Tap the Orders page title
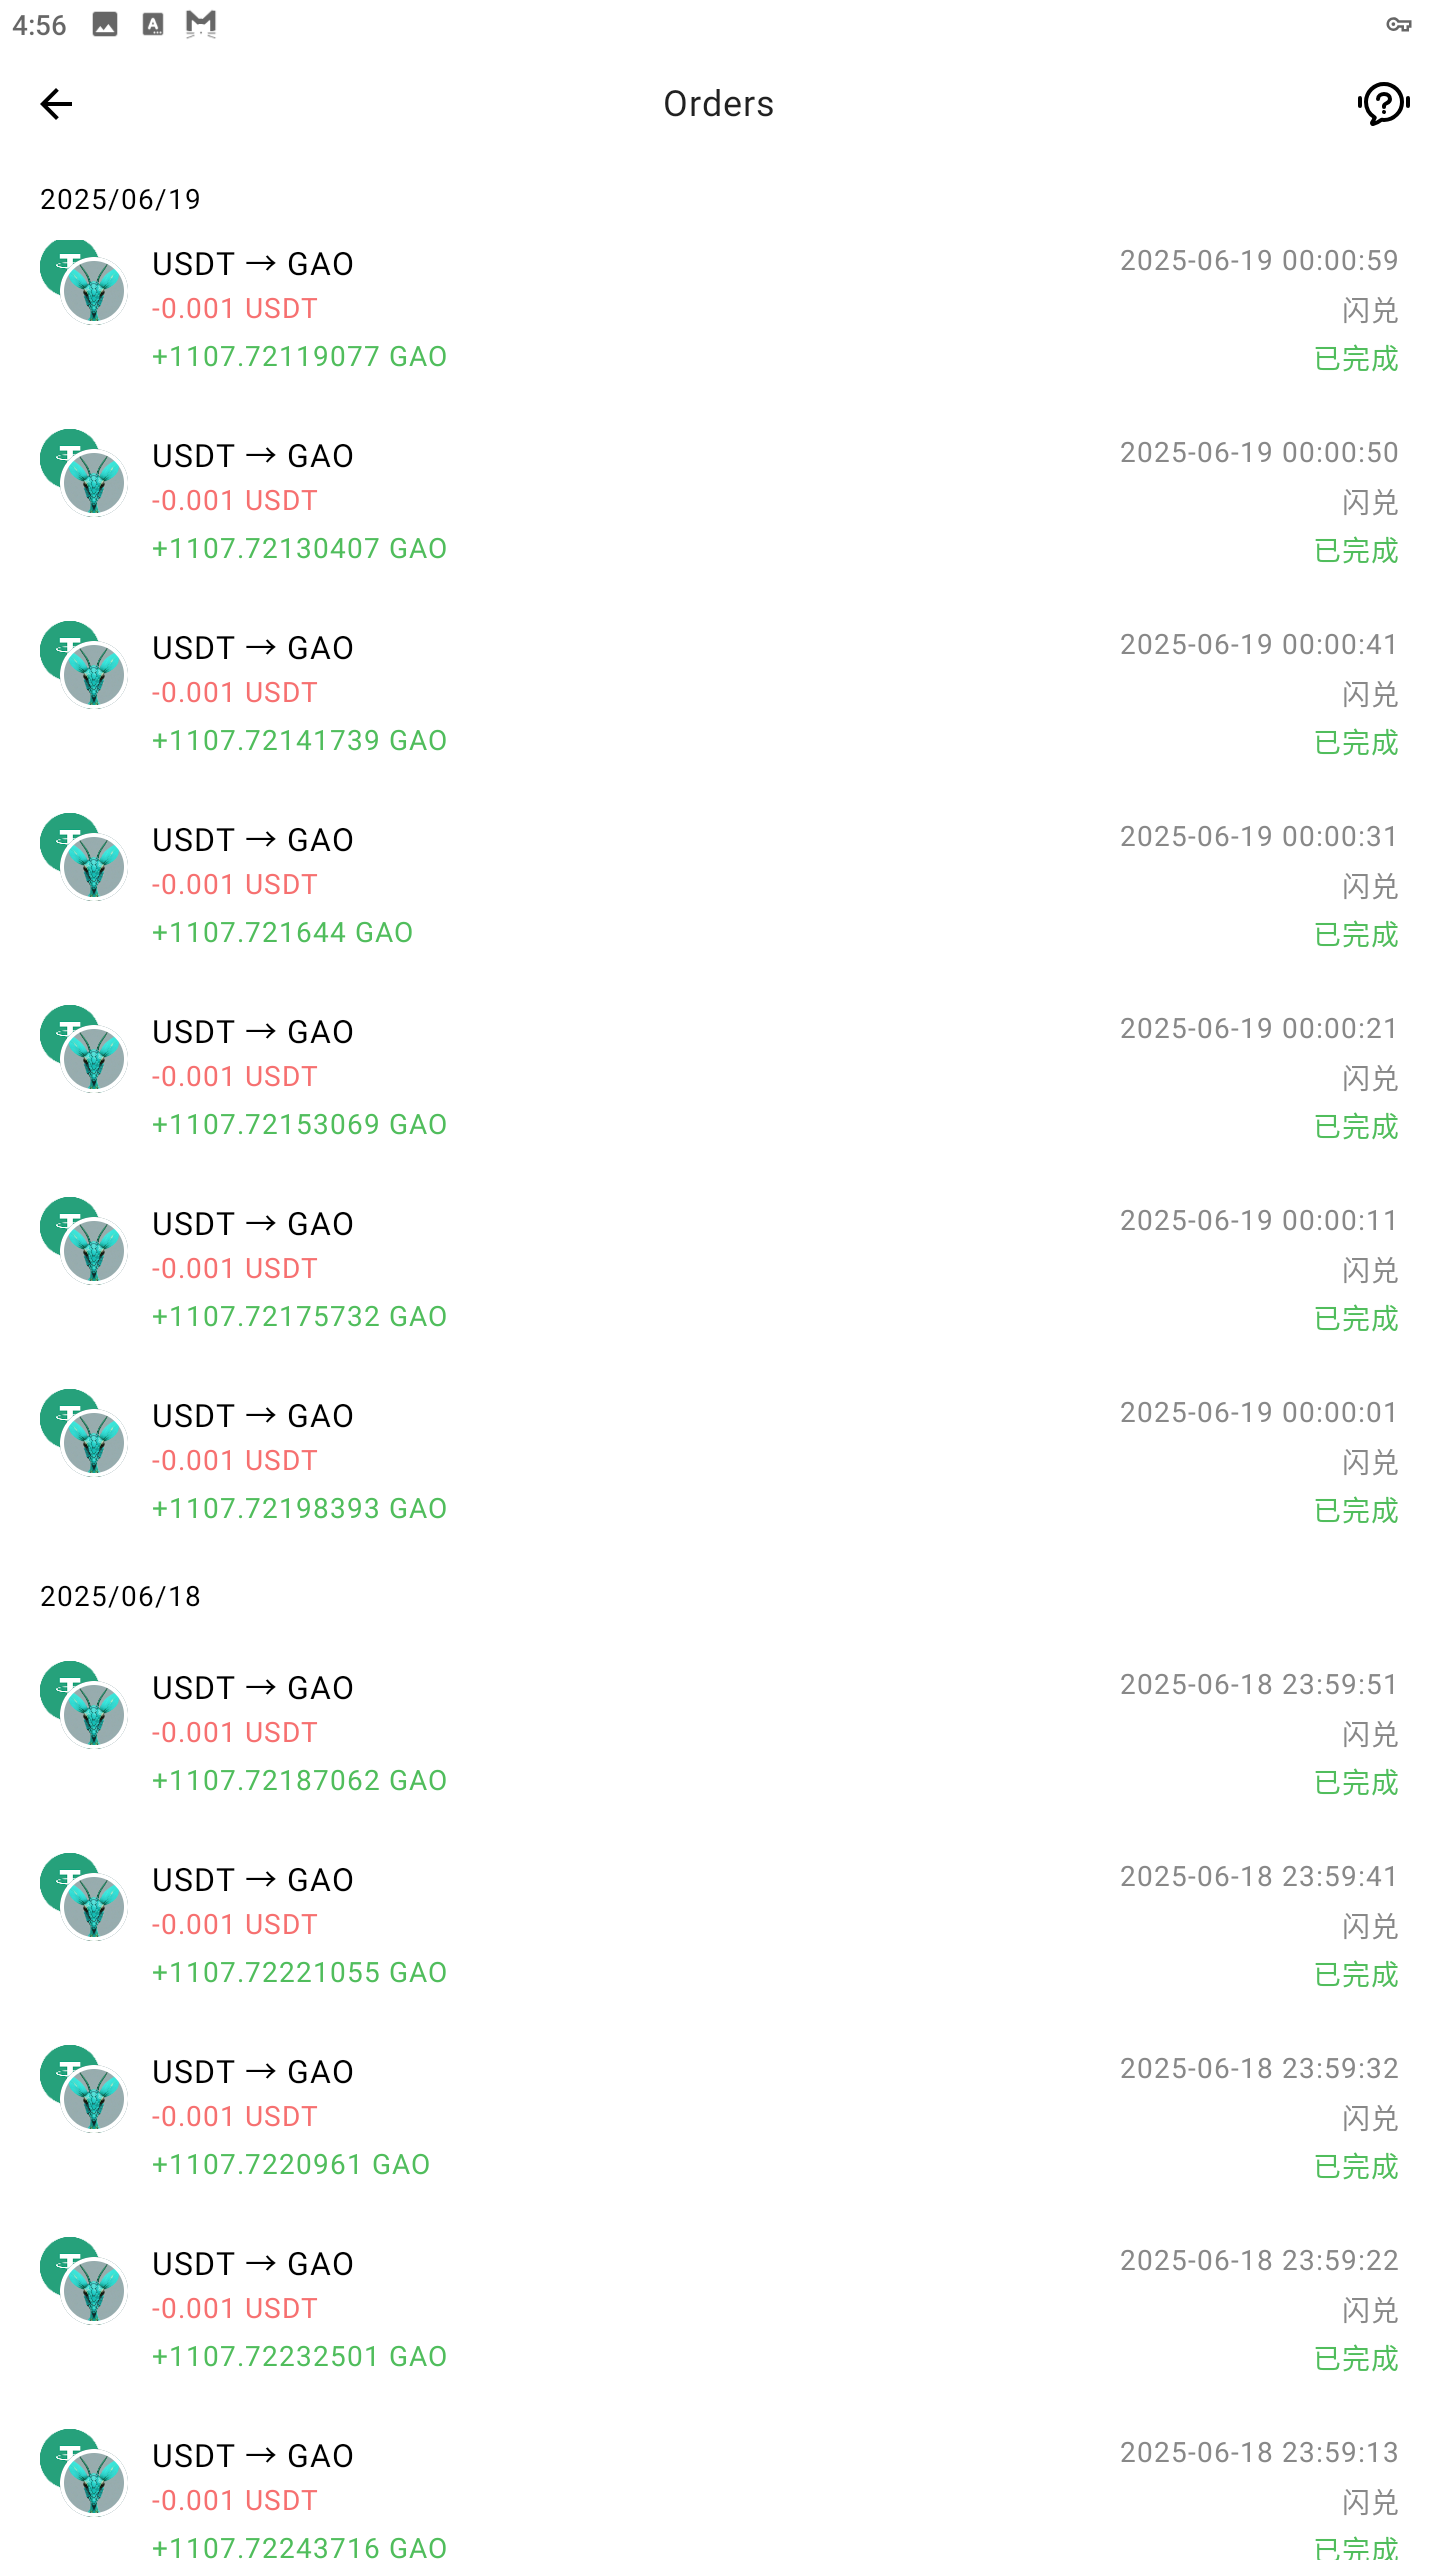The image size is (1440, 2560). pyautogui.click(x=719, y=104)
